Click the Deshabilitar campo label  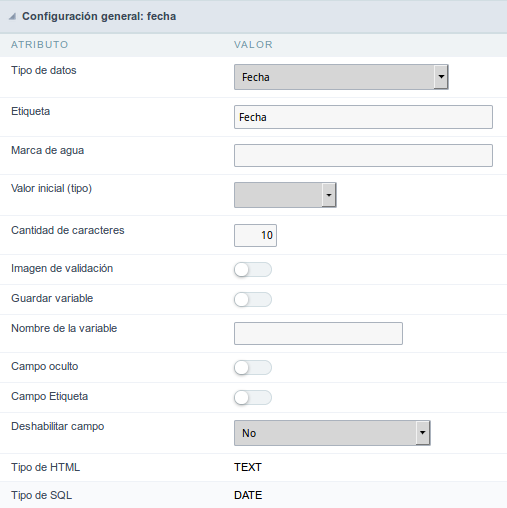tap(58, 427)
